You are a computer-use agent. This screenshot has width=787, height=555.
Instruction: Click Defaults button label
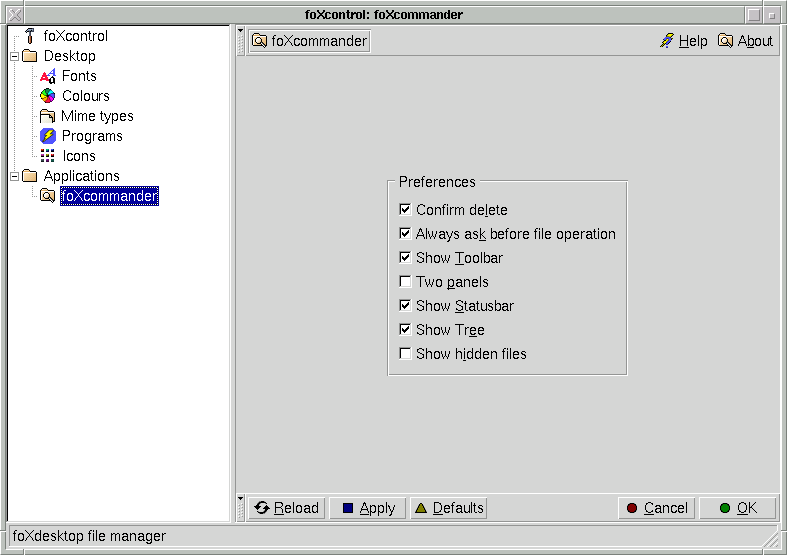pyautogui.click(x=458, y=508)
